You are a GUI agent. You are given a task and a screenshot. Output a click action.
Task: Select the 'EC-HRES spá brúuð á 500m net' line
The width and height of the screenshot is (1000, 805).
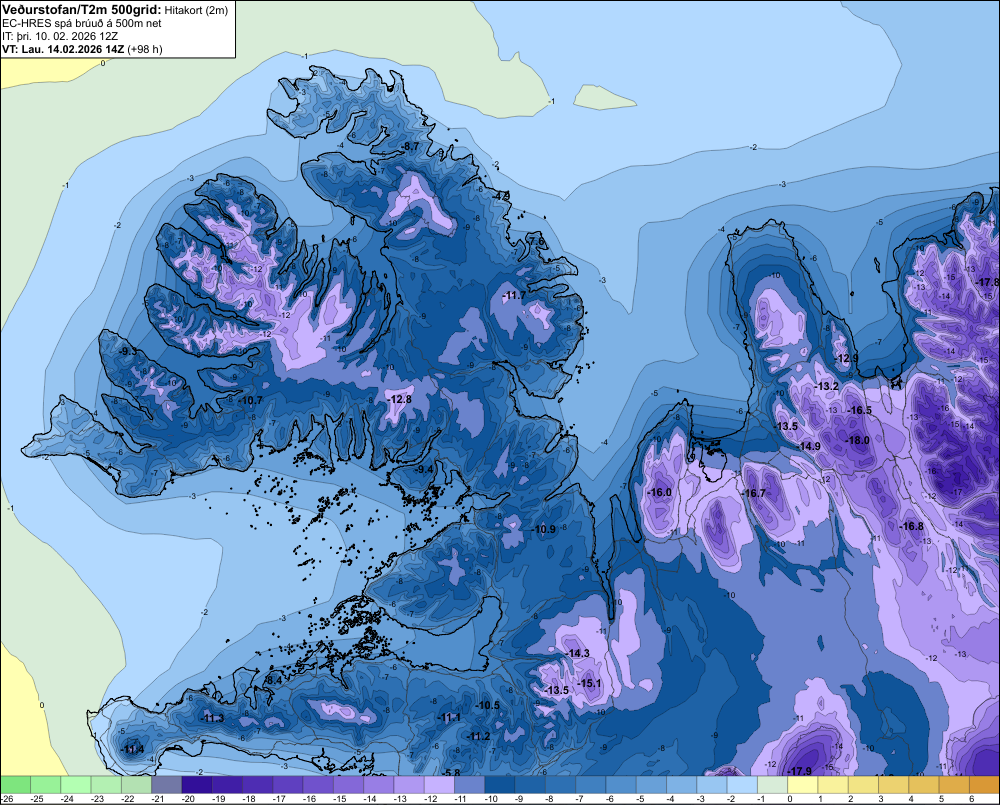click(x=82, y=23)
